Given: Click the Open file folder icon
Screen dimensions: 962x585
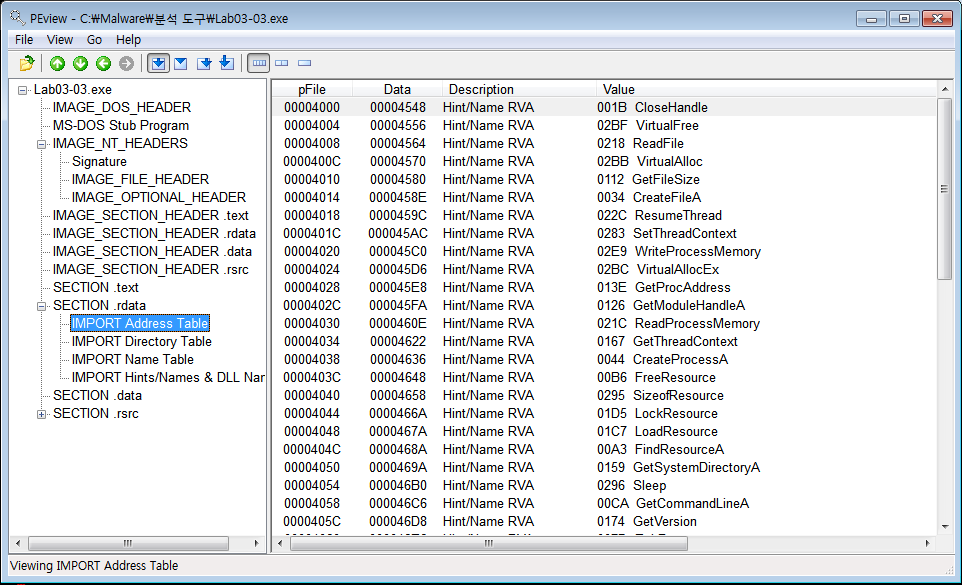Looking at the screenshot, I should (x=26, y=63).
